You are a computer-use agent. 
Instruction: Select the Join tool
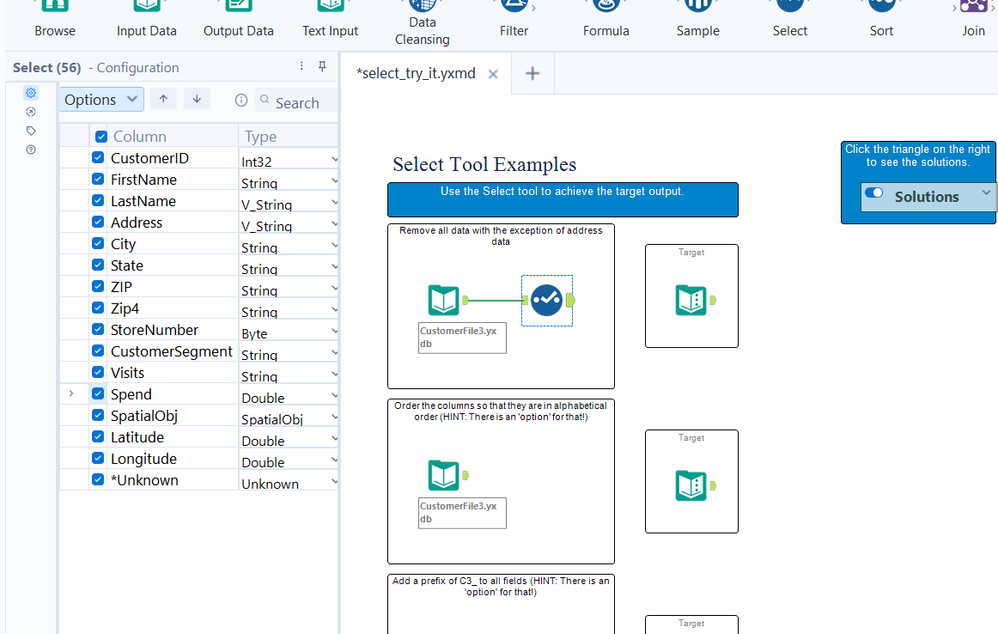(973, 19)
